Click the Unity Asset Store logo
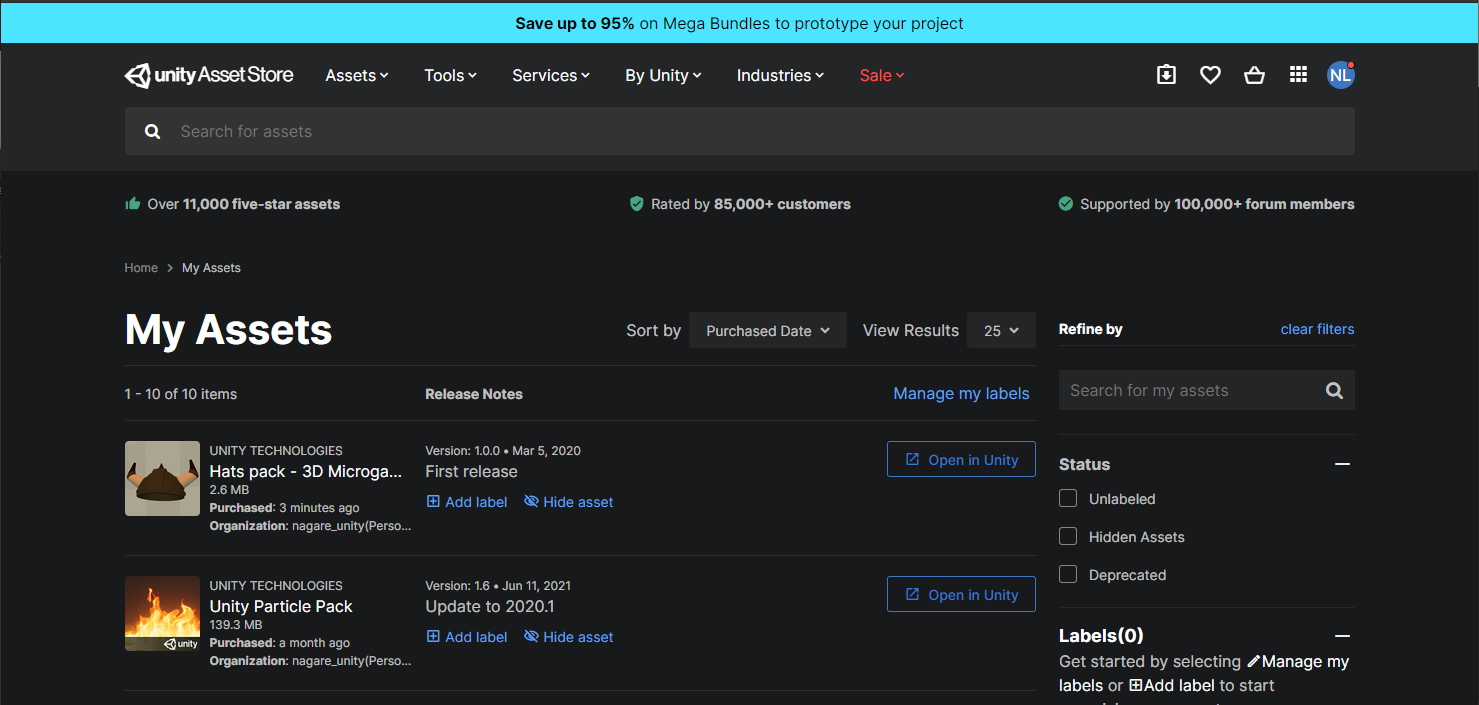The height and width of the screenshot is (705, 1479). pos(209,75)
